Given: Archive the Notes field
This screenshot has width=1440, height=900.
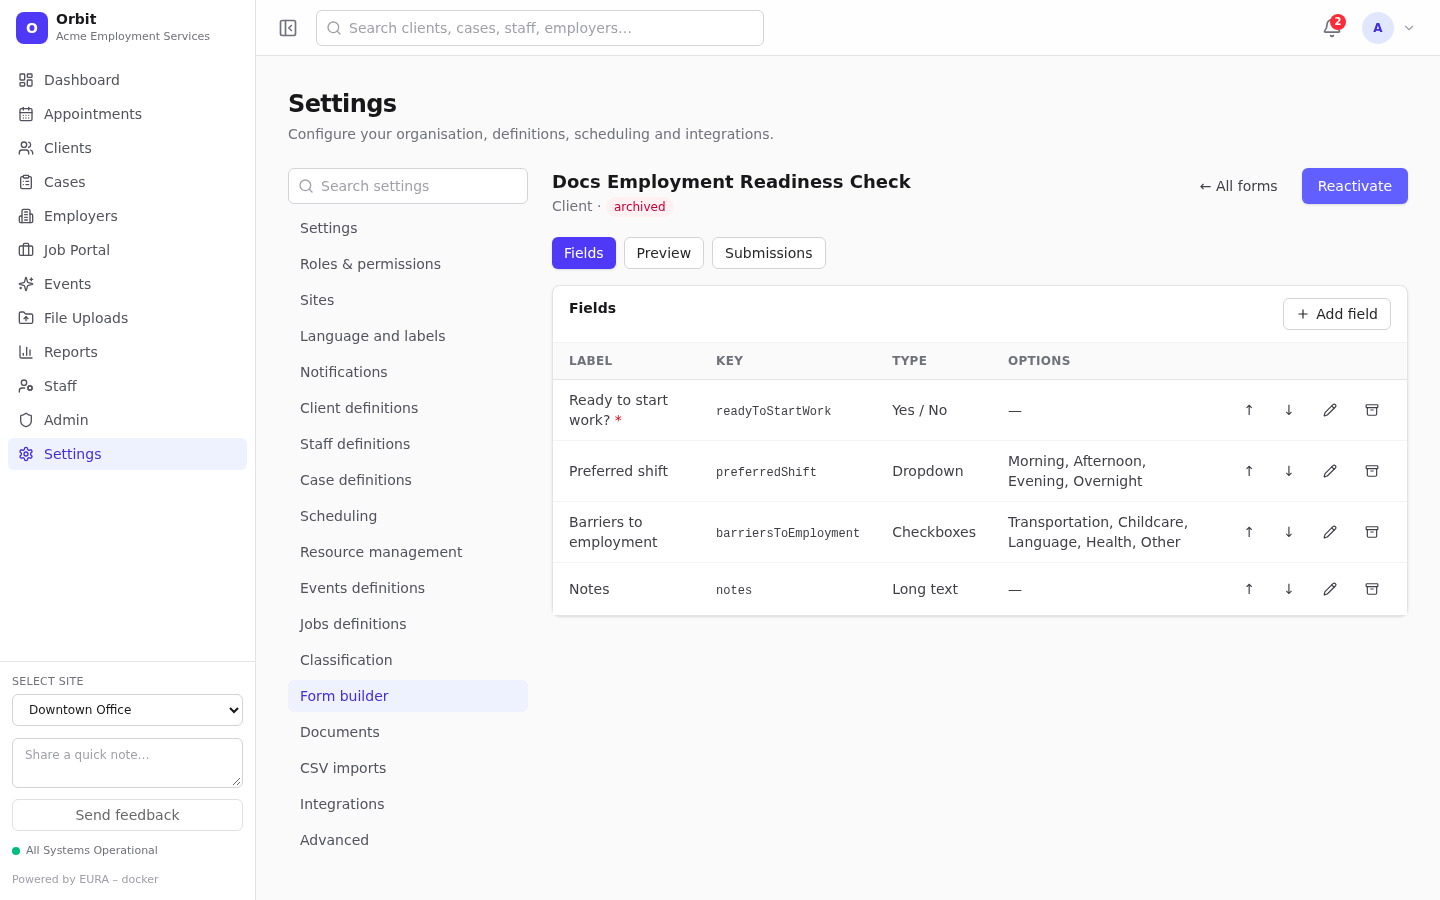Looking at the screenshot, I should tap(1372, 589).
